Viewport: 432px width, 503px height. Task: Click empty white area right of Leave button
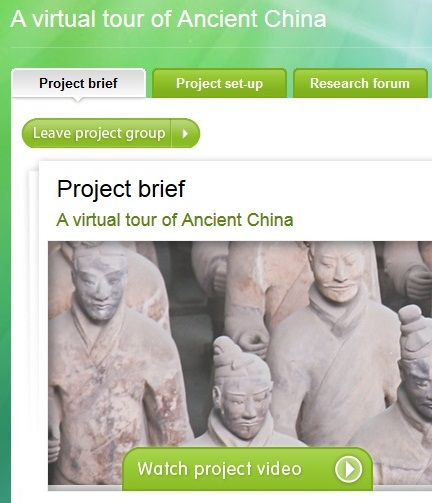click(x=313, y=133)
